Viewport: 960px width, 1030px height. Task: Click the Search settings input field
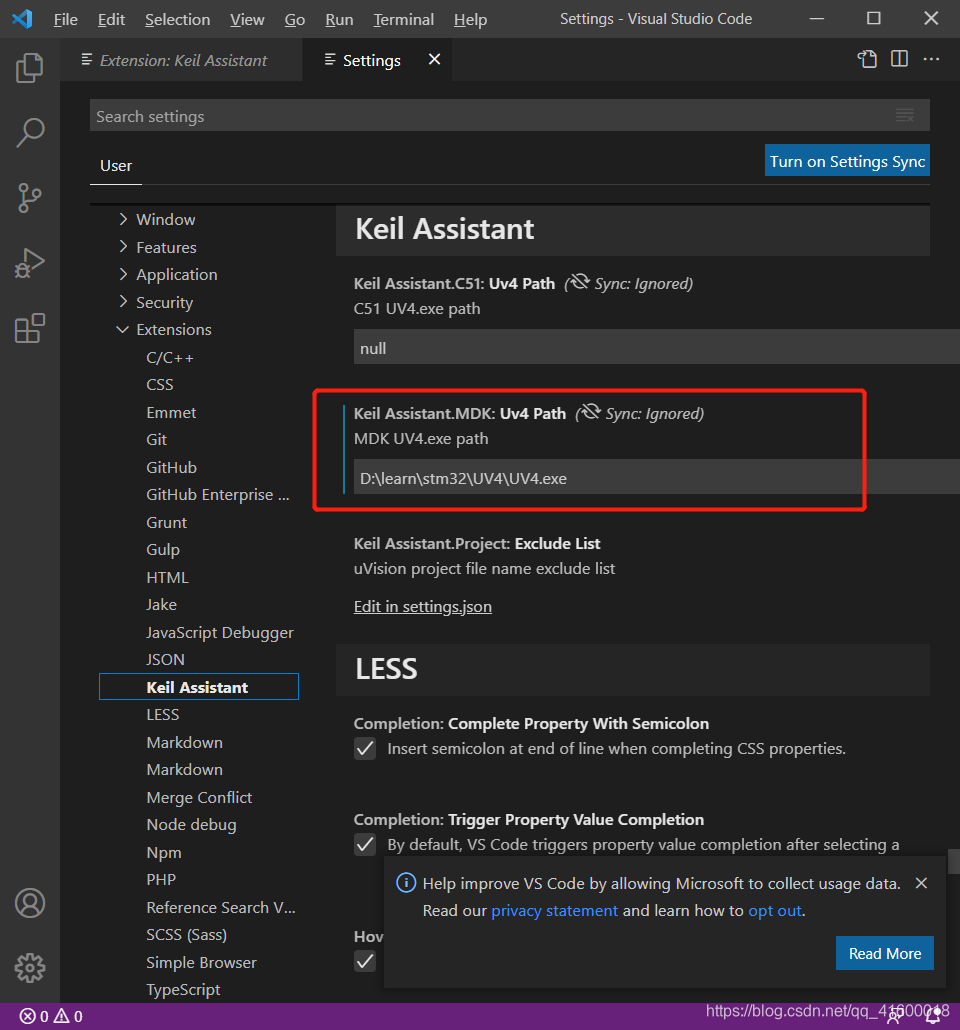pyautogui.click(x=509, y=116)
